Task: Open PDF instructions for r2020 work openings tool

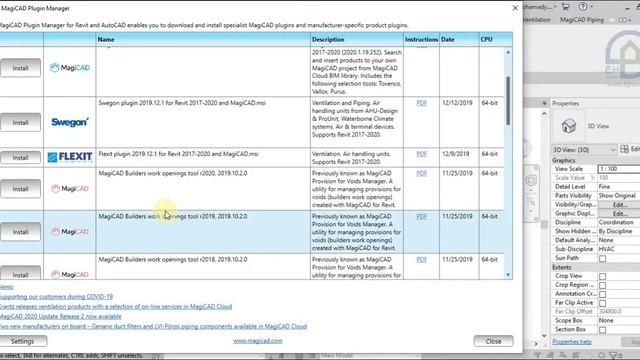Action: point(421,173)
